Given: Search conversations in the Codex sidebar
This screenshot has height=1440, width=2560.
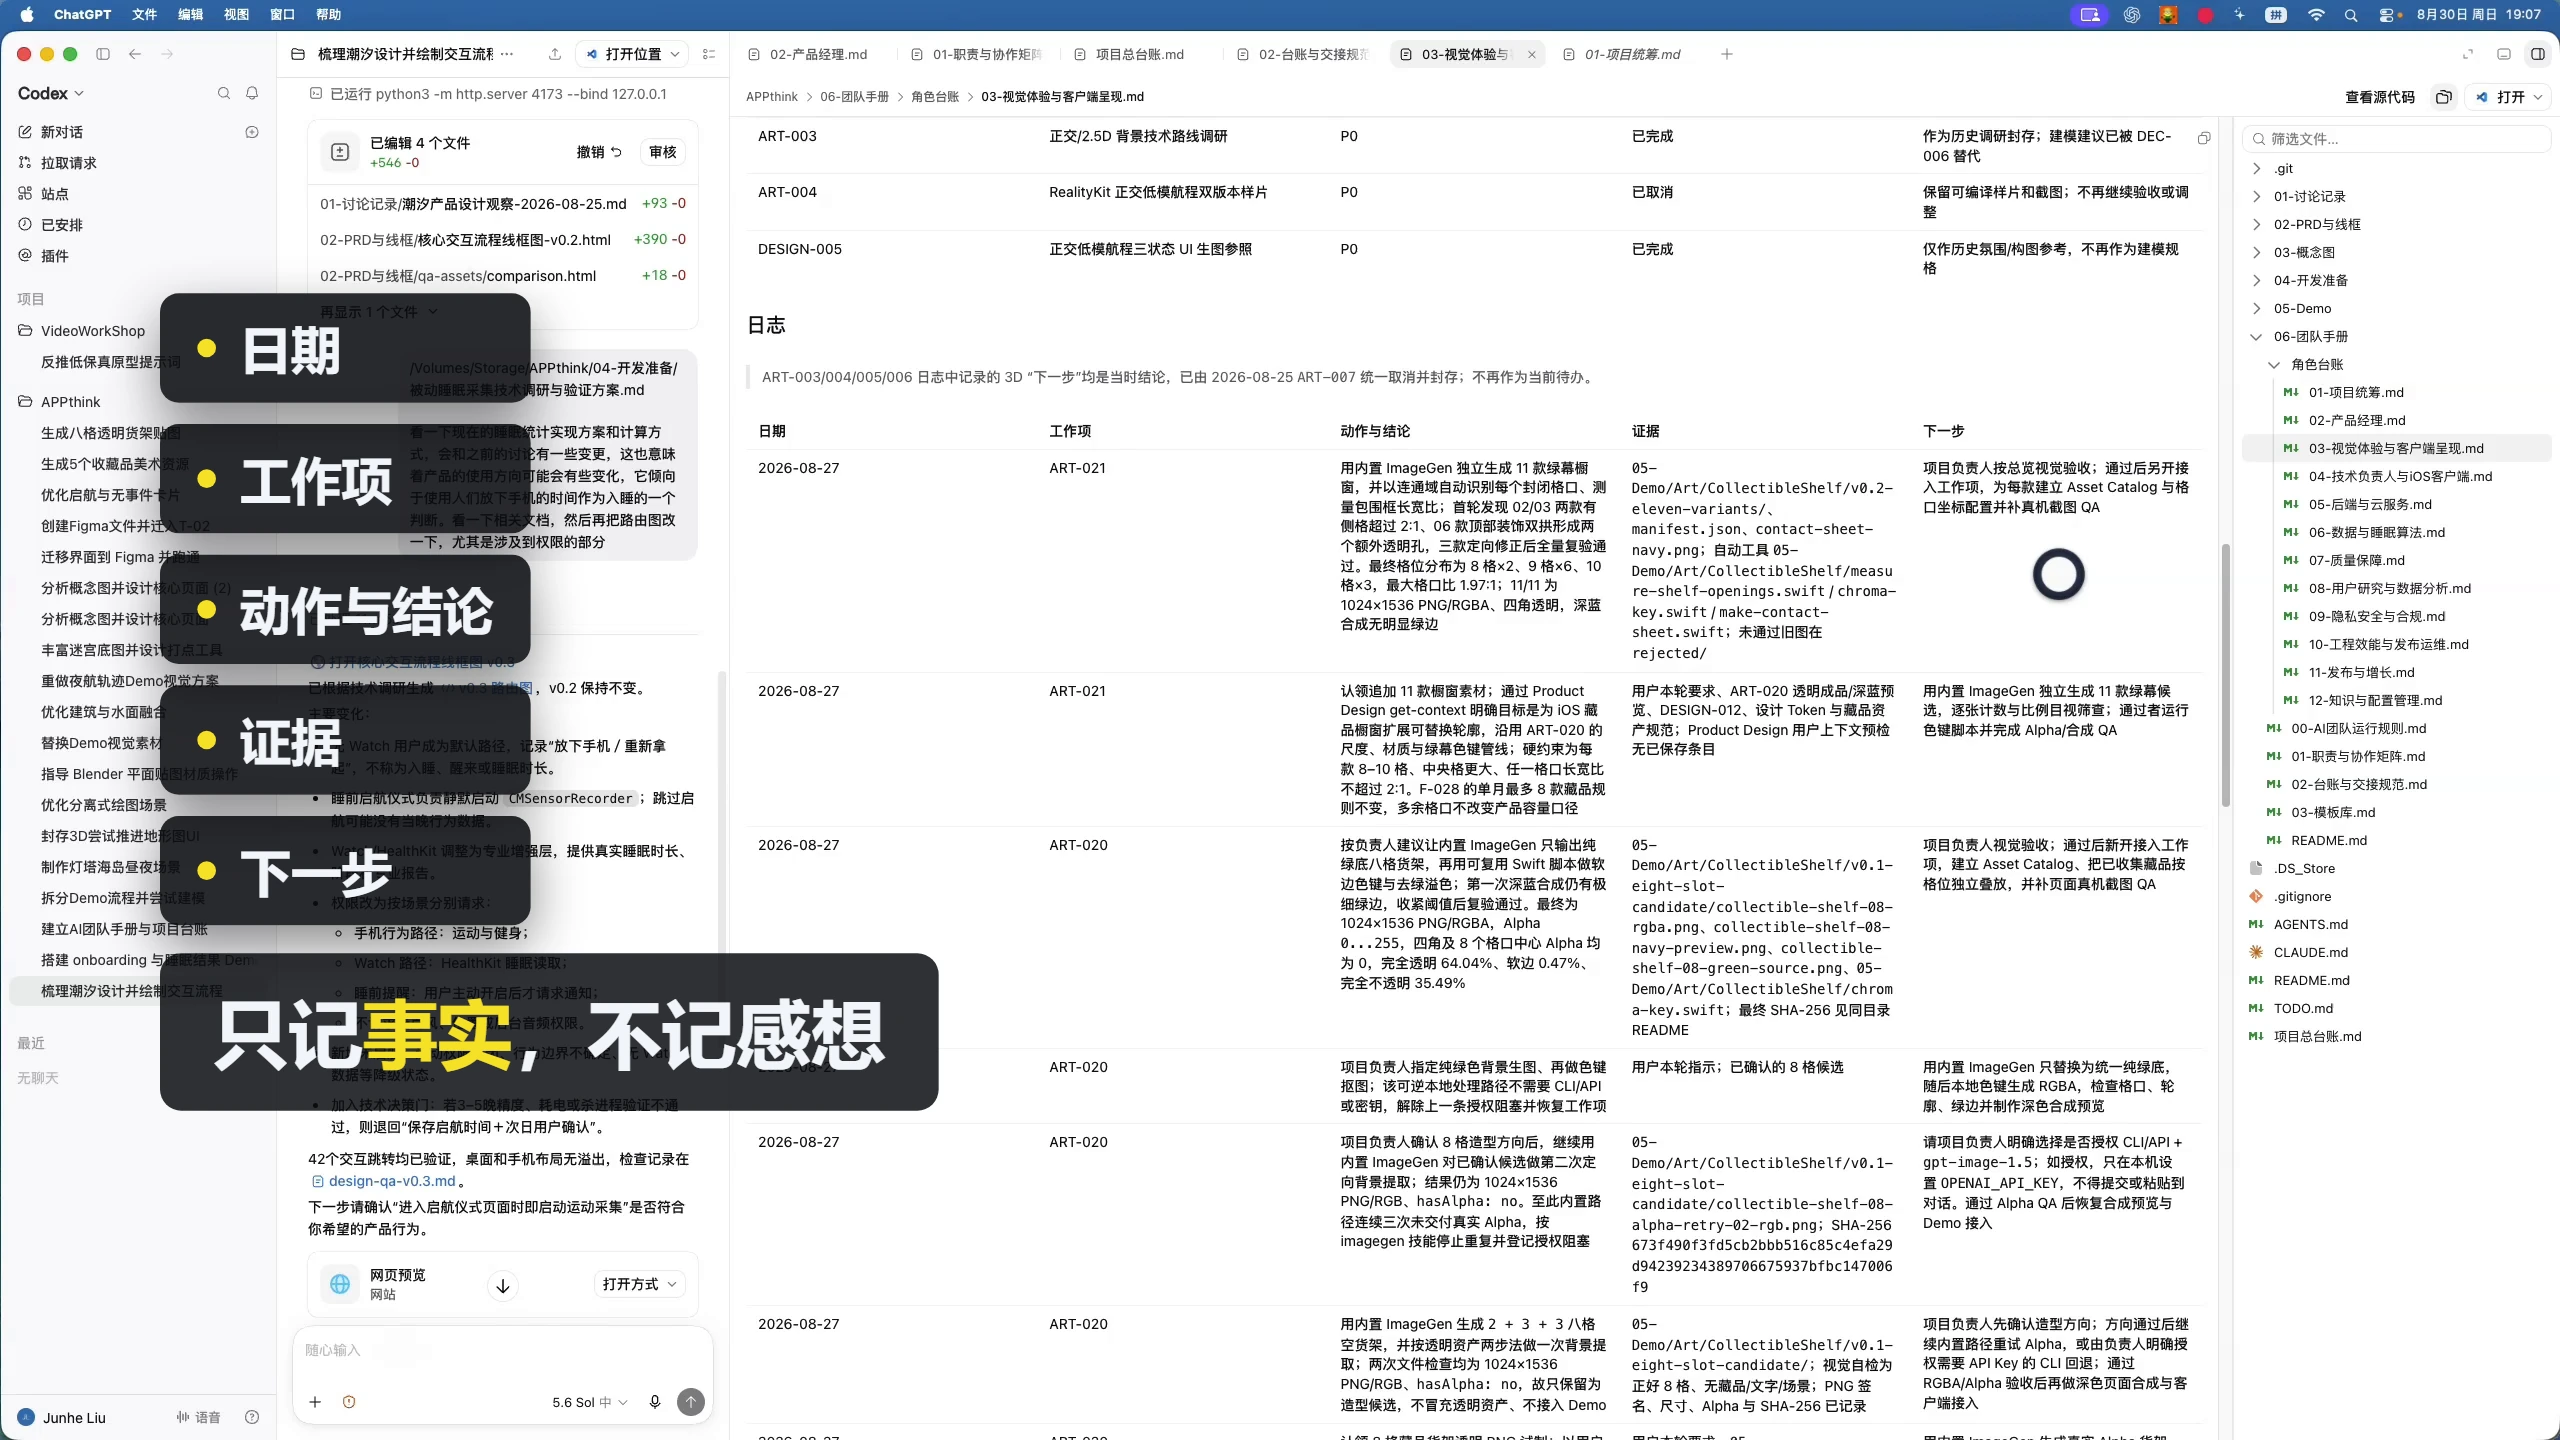Looking at the screenshot, I should [x=224, y=93].
